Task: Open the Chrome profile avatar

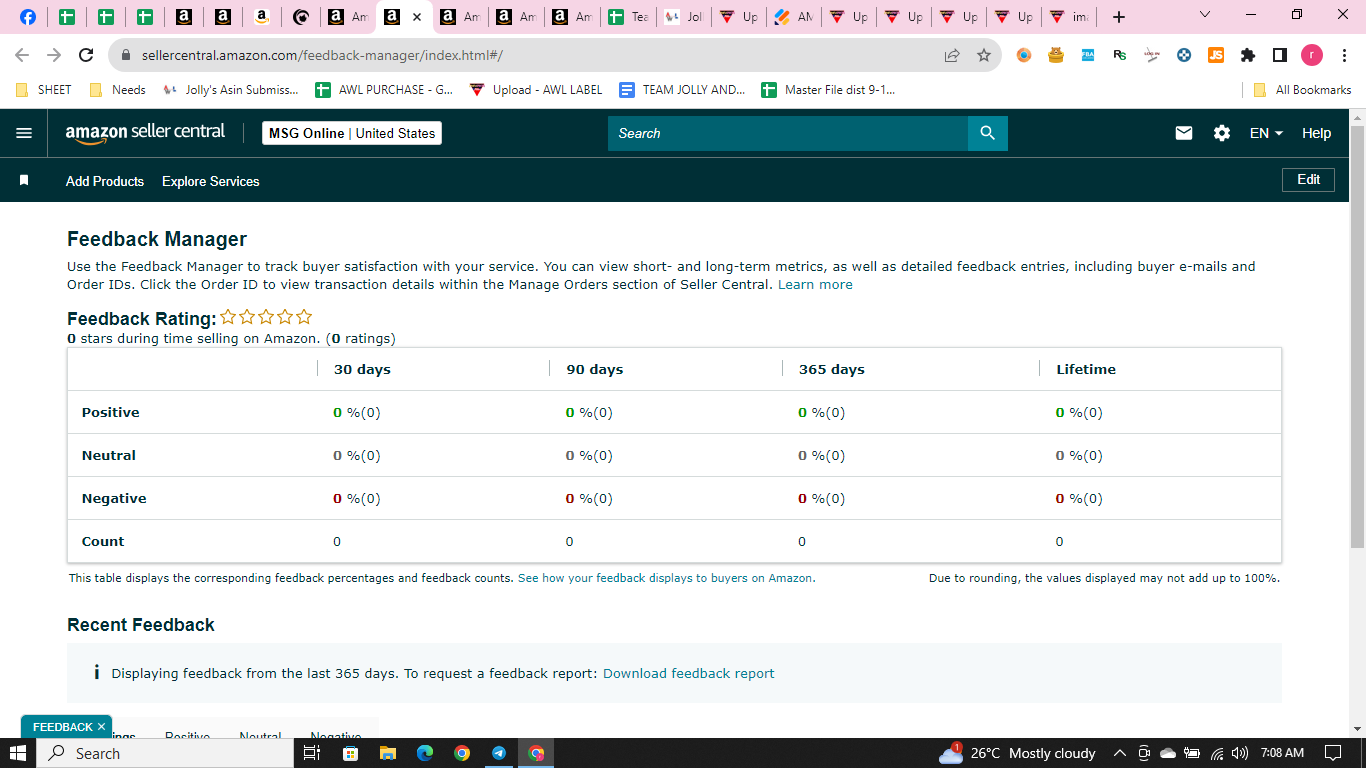Action: [1312, 55]
